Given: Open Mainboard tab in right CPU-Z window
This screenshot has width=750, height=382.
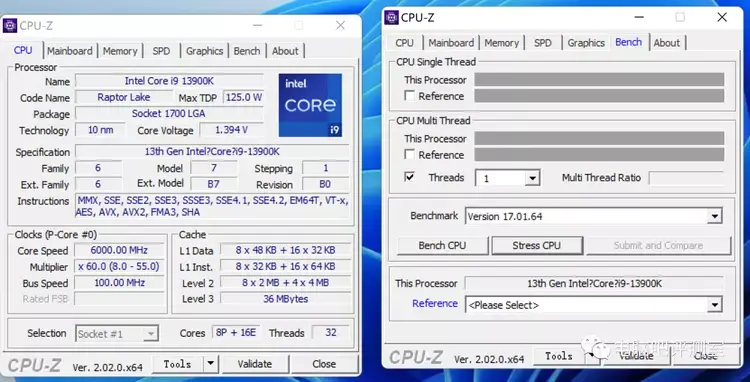Looking at the screenshot, I should [x=451, y=43].
